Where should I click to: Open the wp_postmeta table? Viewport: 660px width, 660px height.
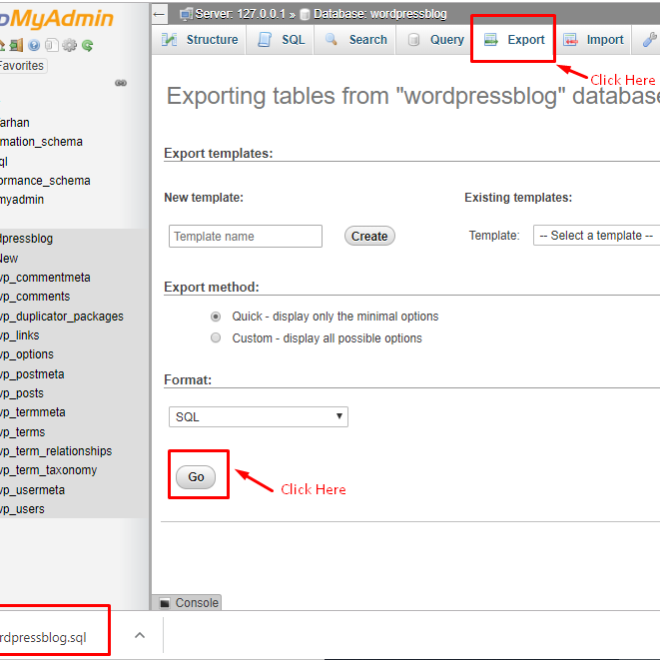click(32, 374)
